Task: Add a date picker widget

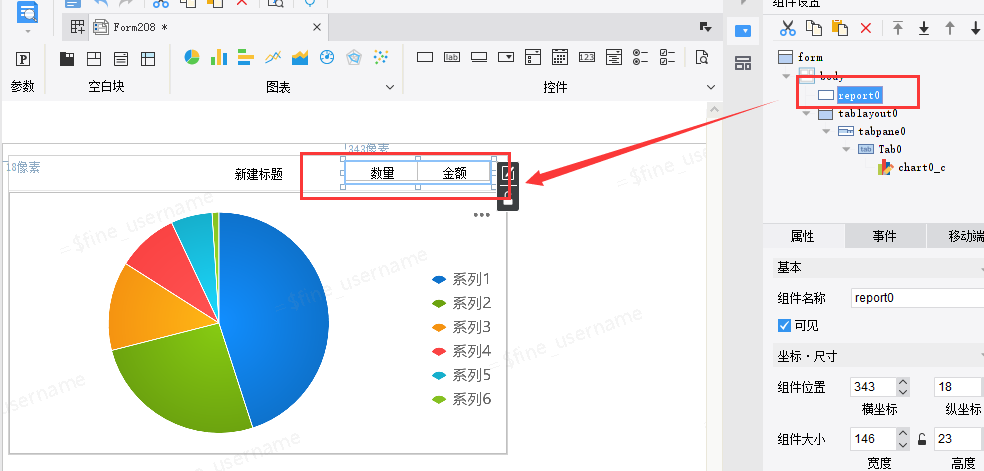Action: pos(560,57)
